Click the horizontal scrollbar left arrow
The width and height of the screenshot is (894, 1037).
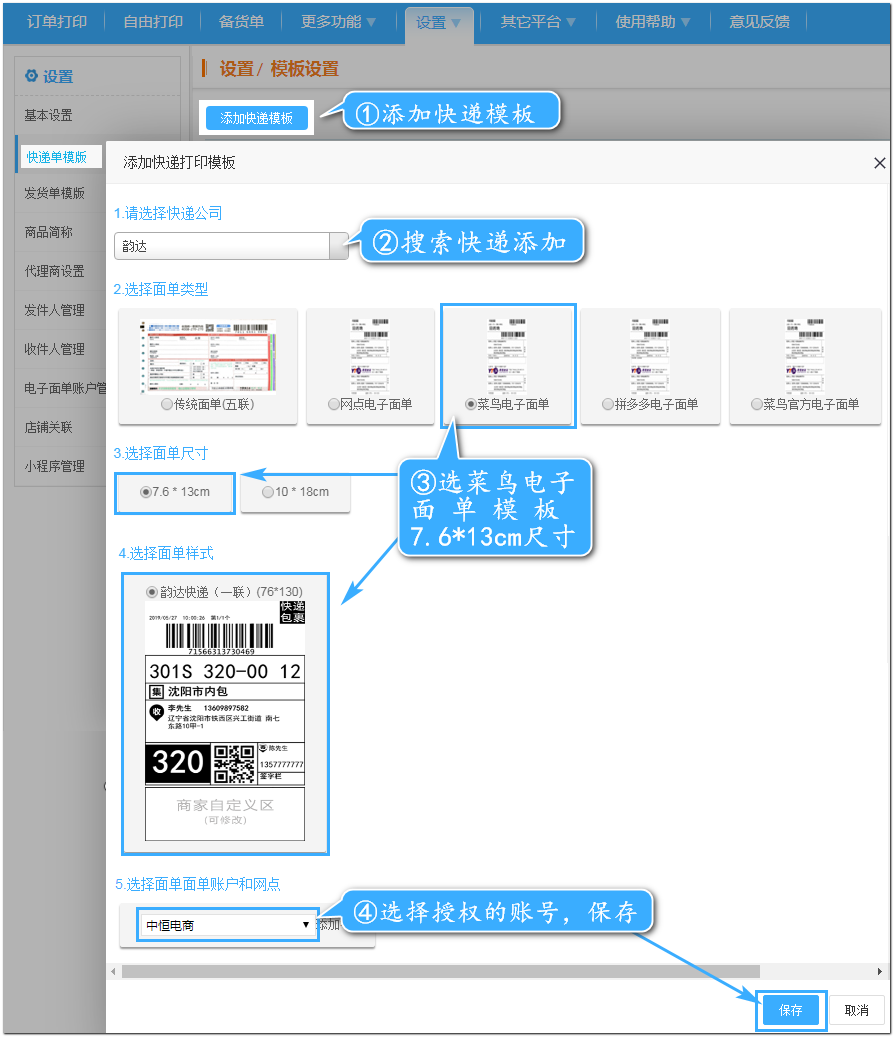(x=113, y=971)
